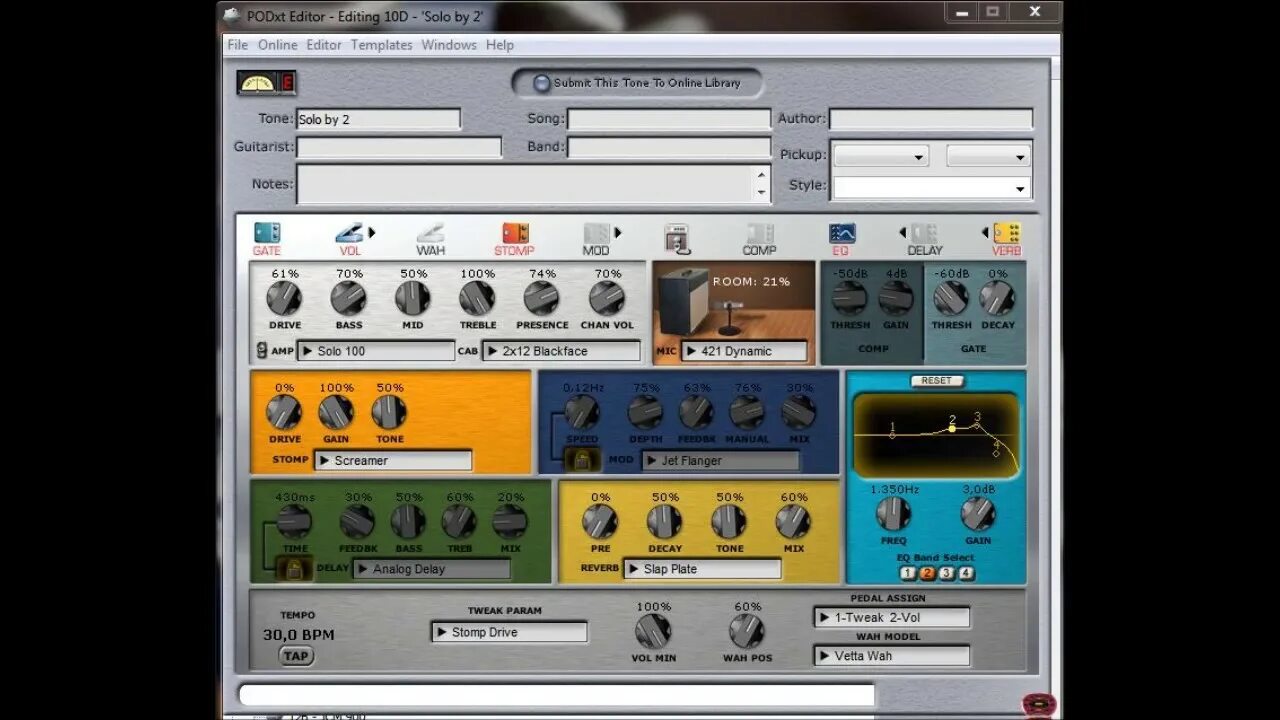Select EQ band 1
The width and height of the screenshot is (1280, 720).
pyautogui.click(x=907, y=573)
